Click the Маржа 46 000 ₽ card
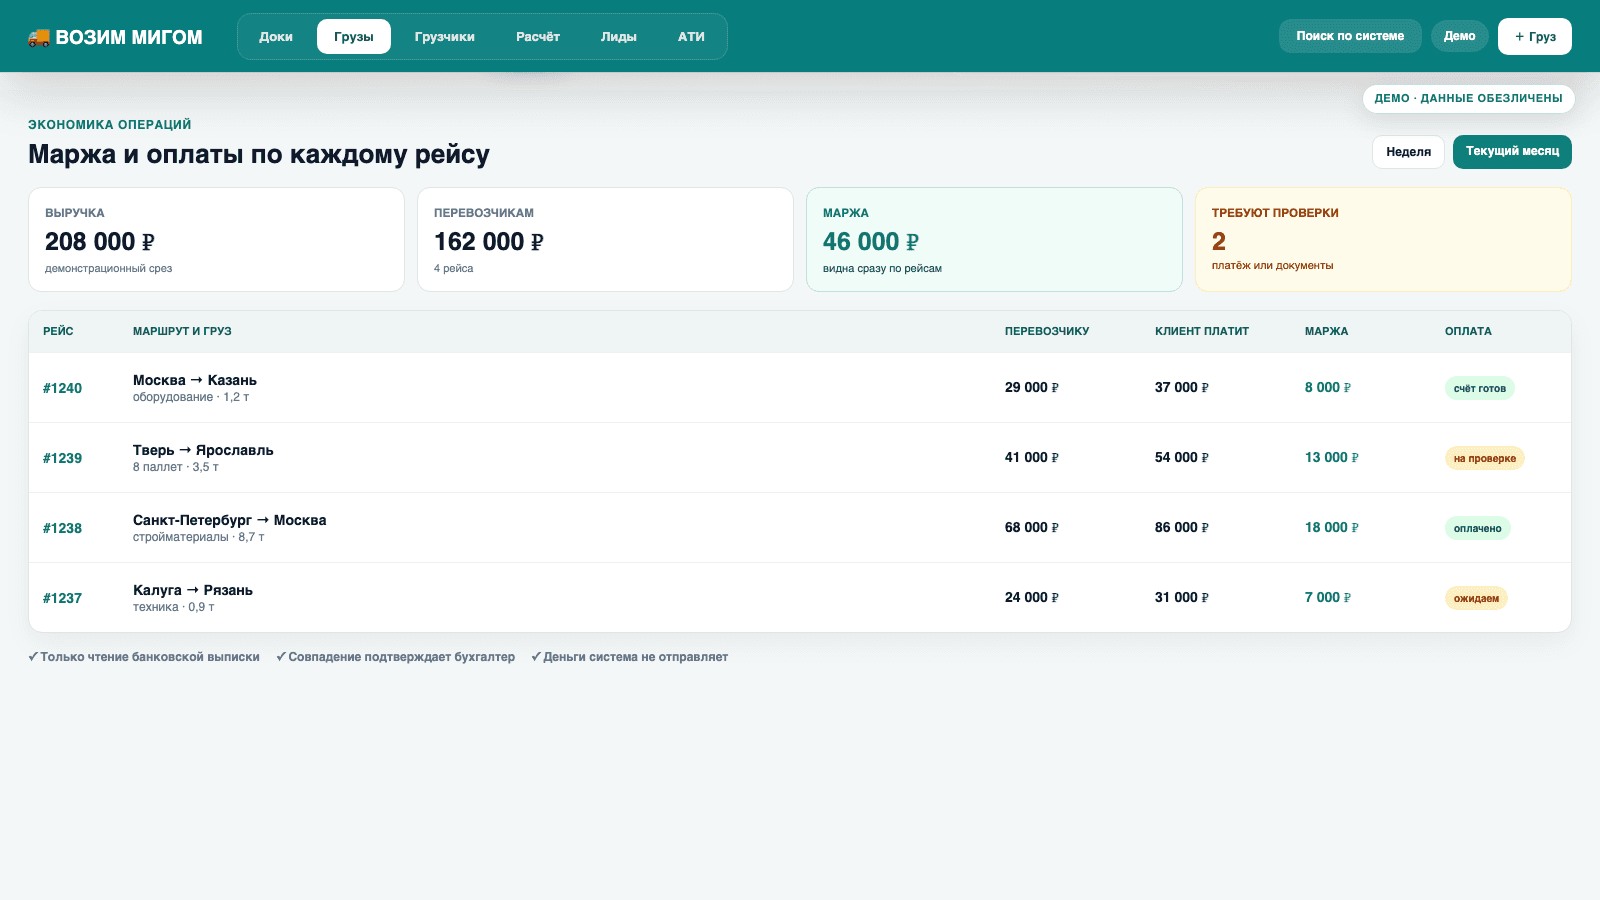Screen dimensions: 1600x900 point(994,240)
